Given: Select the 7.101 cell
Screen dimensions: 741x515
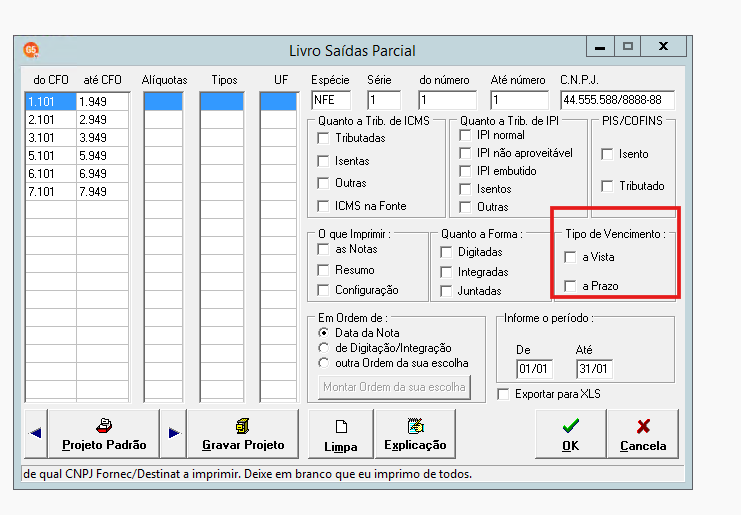Looking at the screenshot, I should tap(51, 191).
